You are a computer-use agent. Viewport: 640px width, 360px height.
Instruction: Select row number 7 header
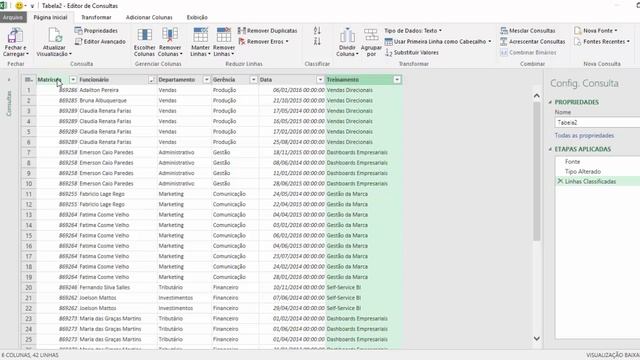coord(29,152)
